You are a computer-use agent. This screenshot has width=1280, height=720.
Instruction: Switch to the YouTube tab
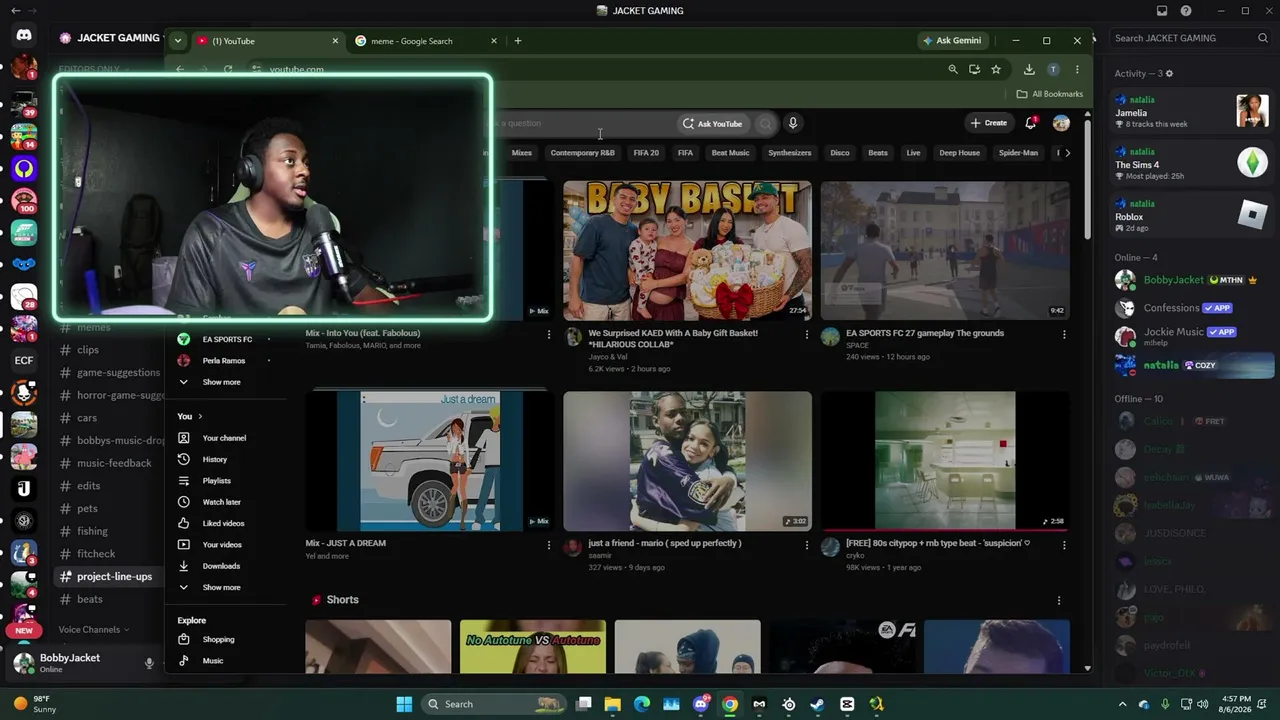(x=268, y=41)
